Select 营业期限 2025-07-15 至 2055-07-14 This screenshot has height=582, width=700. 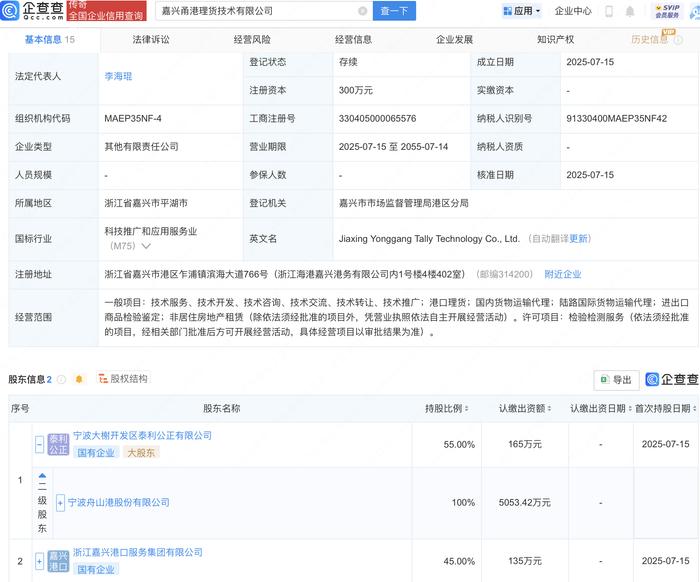tap(393, 147)
